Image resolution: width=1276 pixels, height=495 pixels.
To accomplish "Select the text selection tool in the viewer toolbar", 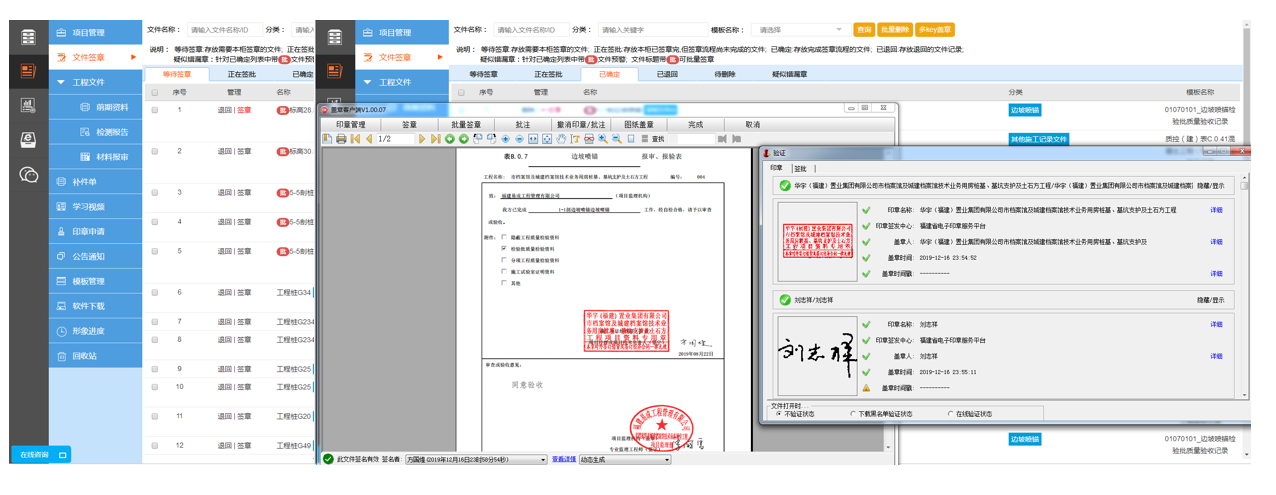I will [575, 139].
